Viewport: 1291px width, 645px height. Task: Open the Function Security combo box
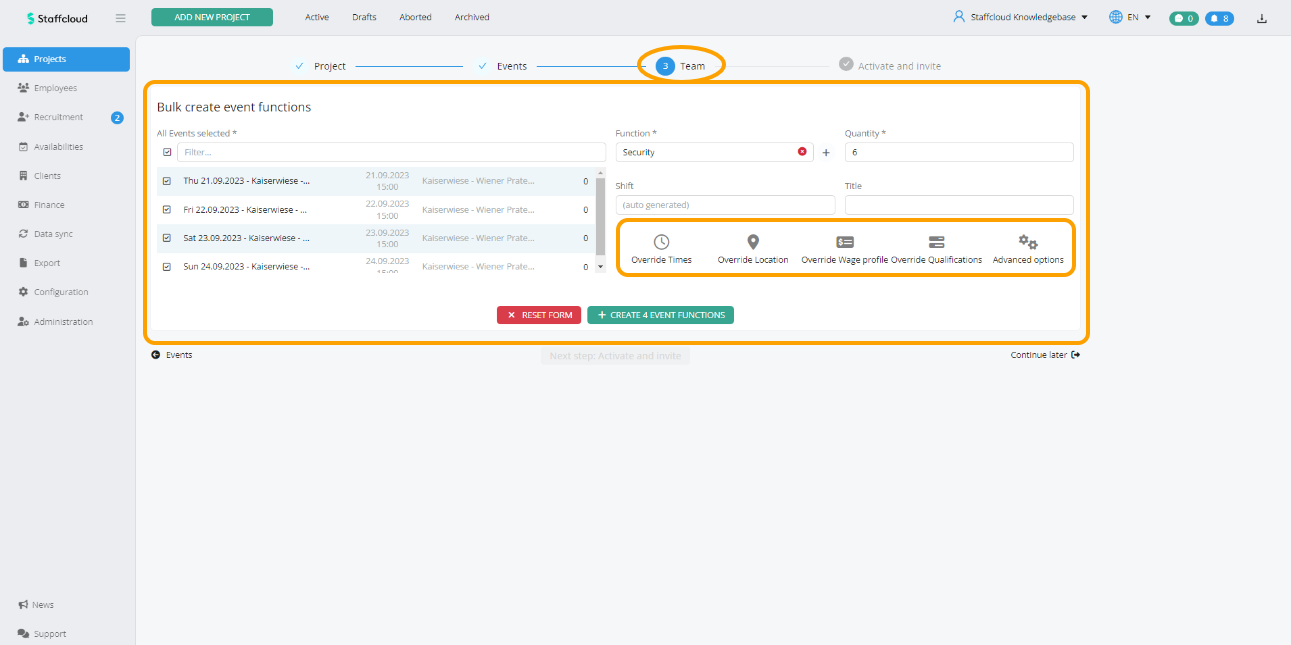pos(714,152)
